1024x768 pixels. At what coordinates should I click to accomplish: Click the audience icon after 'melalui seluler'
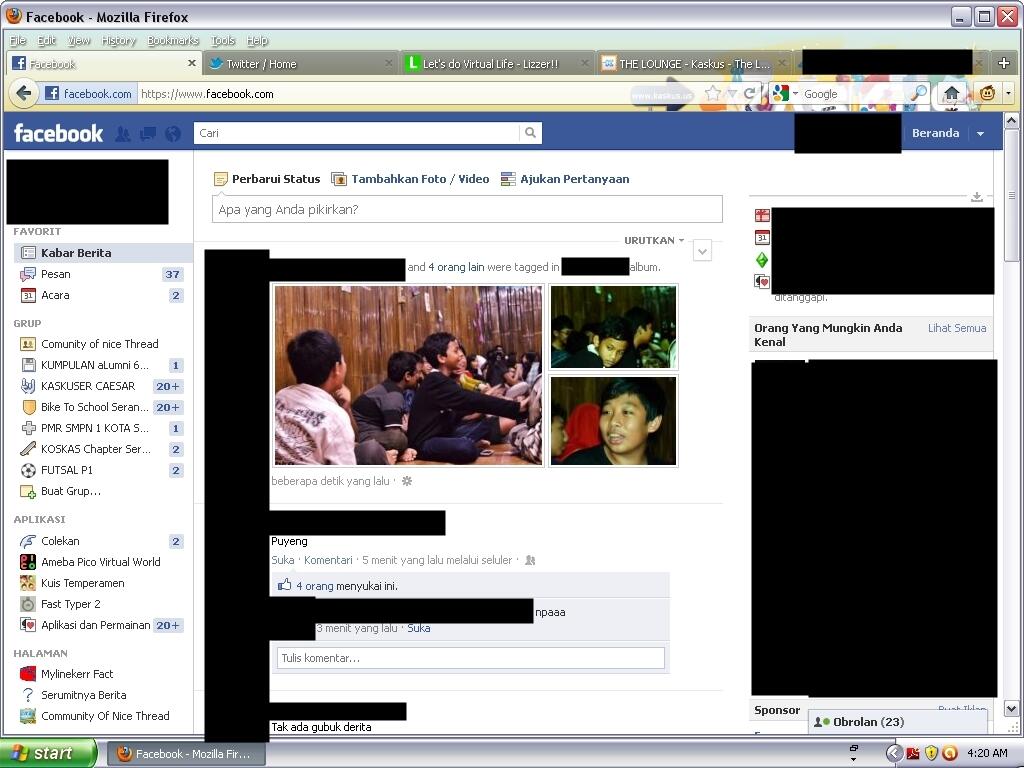click(530, 560)
